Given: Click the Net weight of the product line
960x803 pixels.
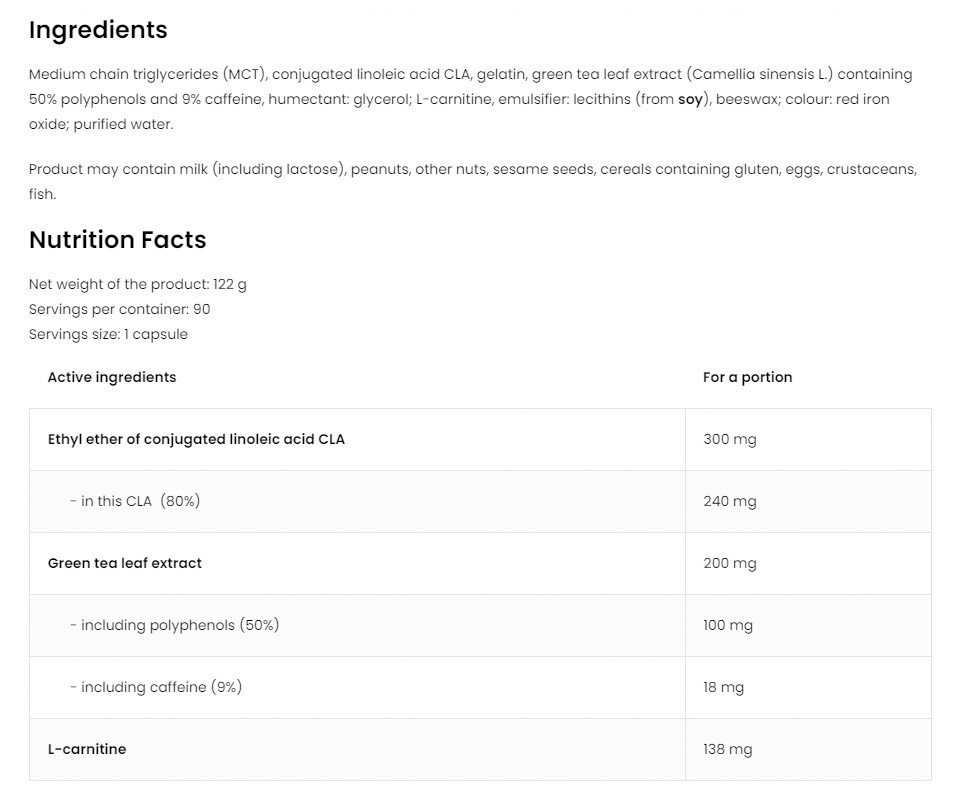Looking at the screenshot, I should click(x=138, y=284).
